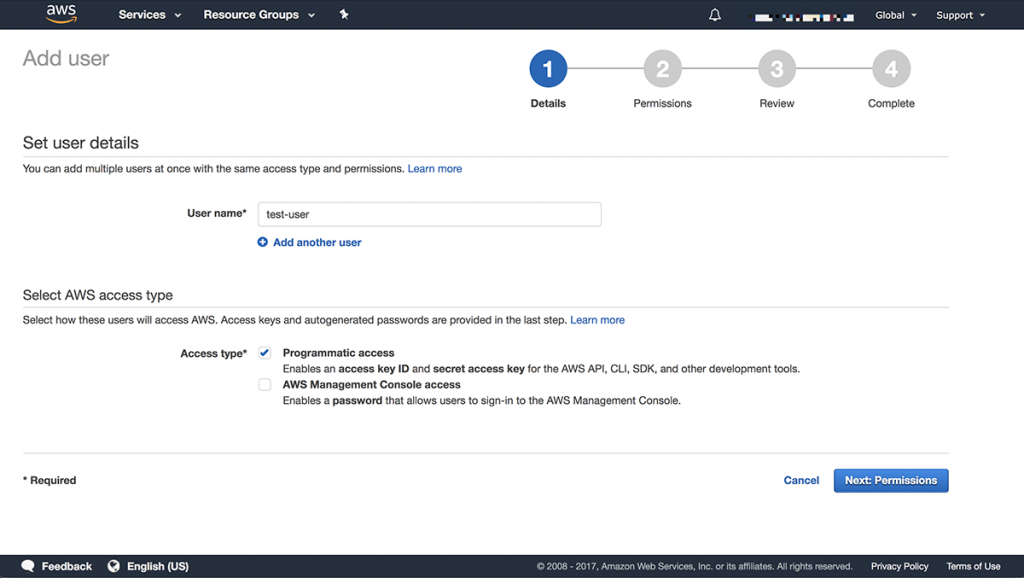Click the plus icon beside Add another user
This screenshot has height=578, width=1024.
click(x=262, y=242)
